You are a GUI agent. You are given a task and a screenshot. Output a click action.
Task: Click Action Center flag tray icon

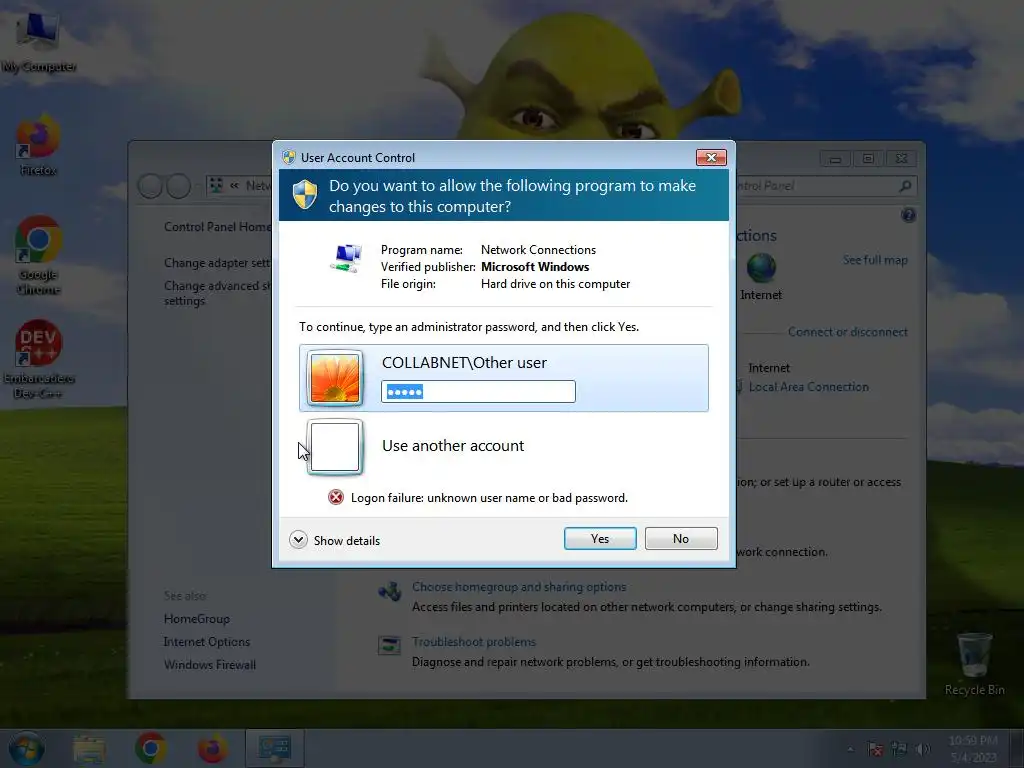click(x=876, y=749)
